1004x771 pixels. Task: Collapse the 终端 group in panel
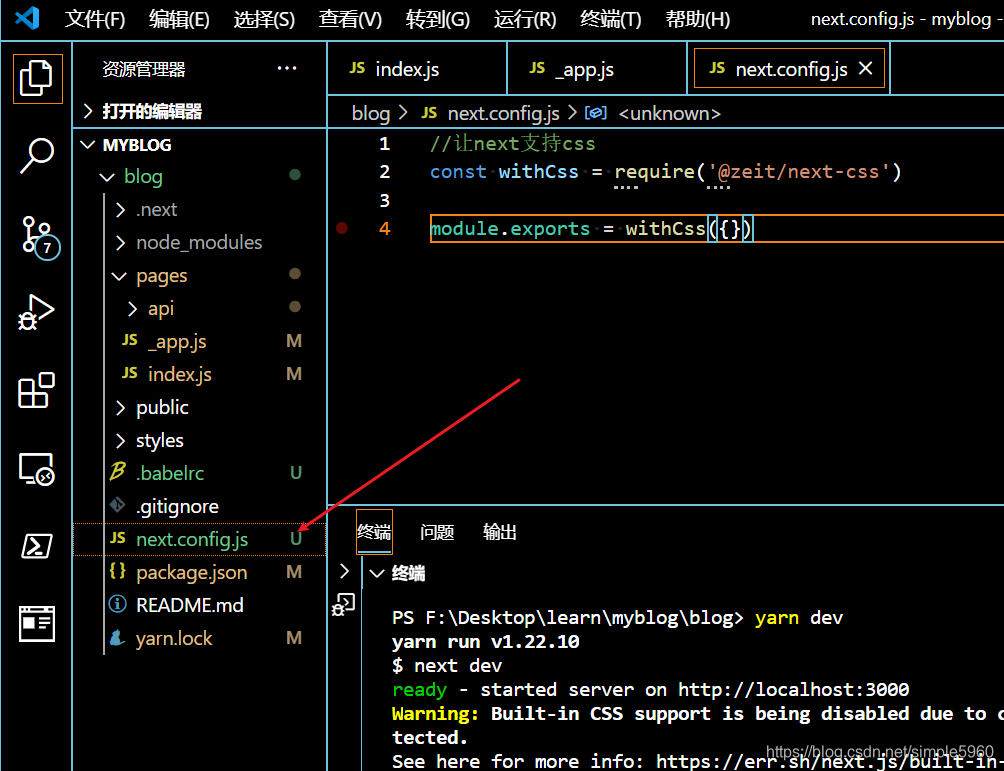(x=378, y=573)
